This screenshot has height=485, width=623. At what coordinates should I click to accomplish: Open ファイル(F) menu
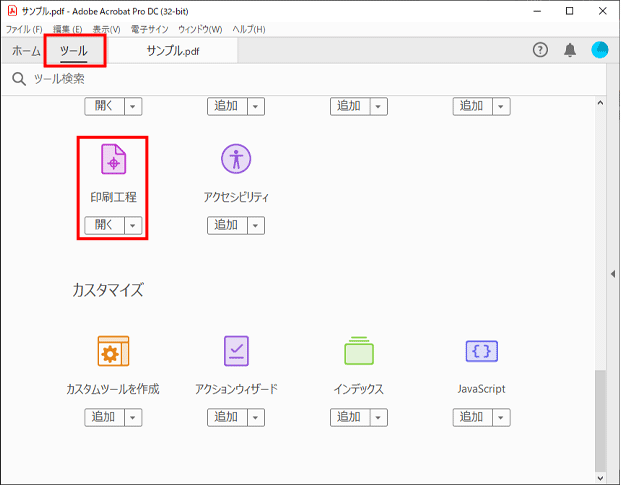coord(24,29)
